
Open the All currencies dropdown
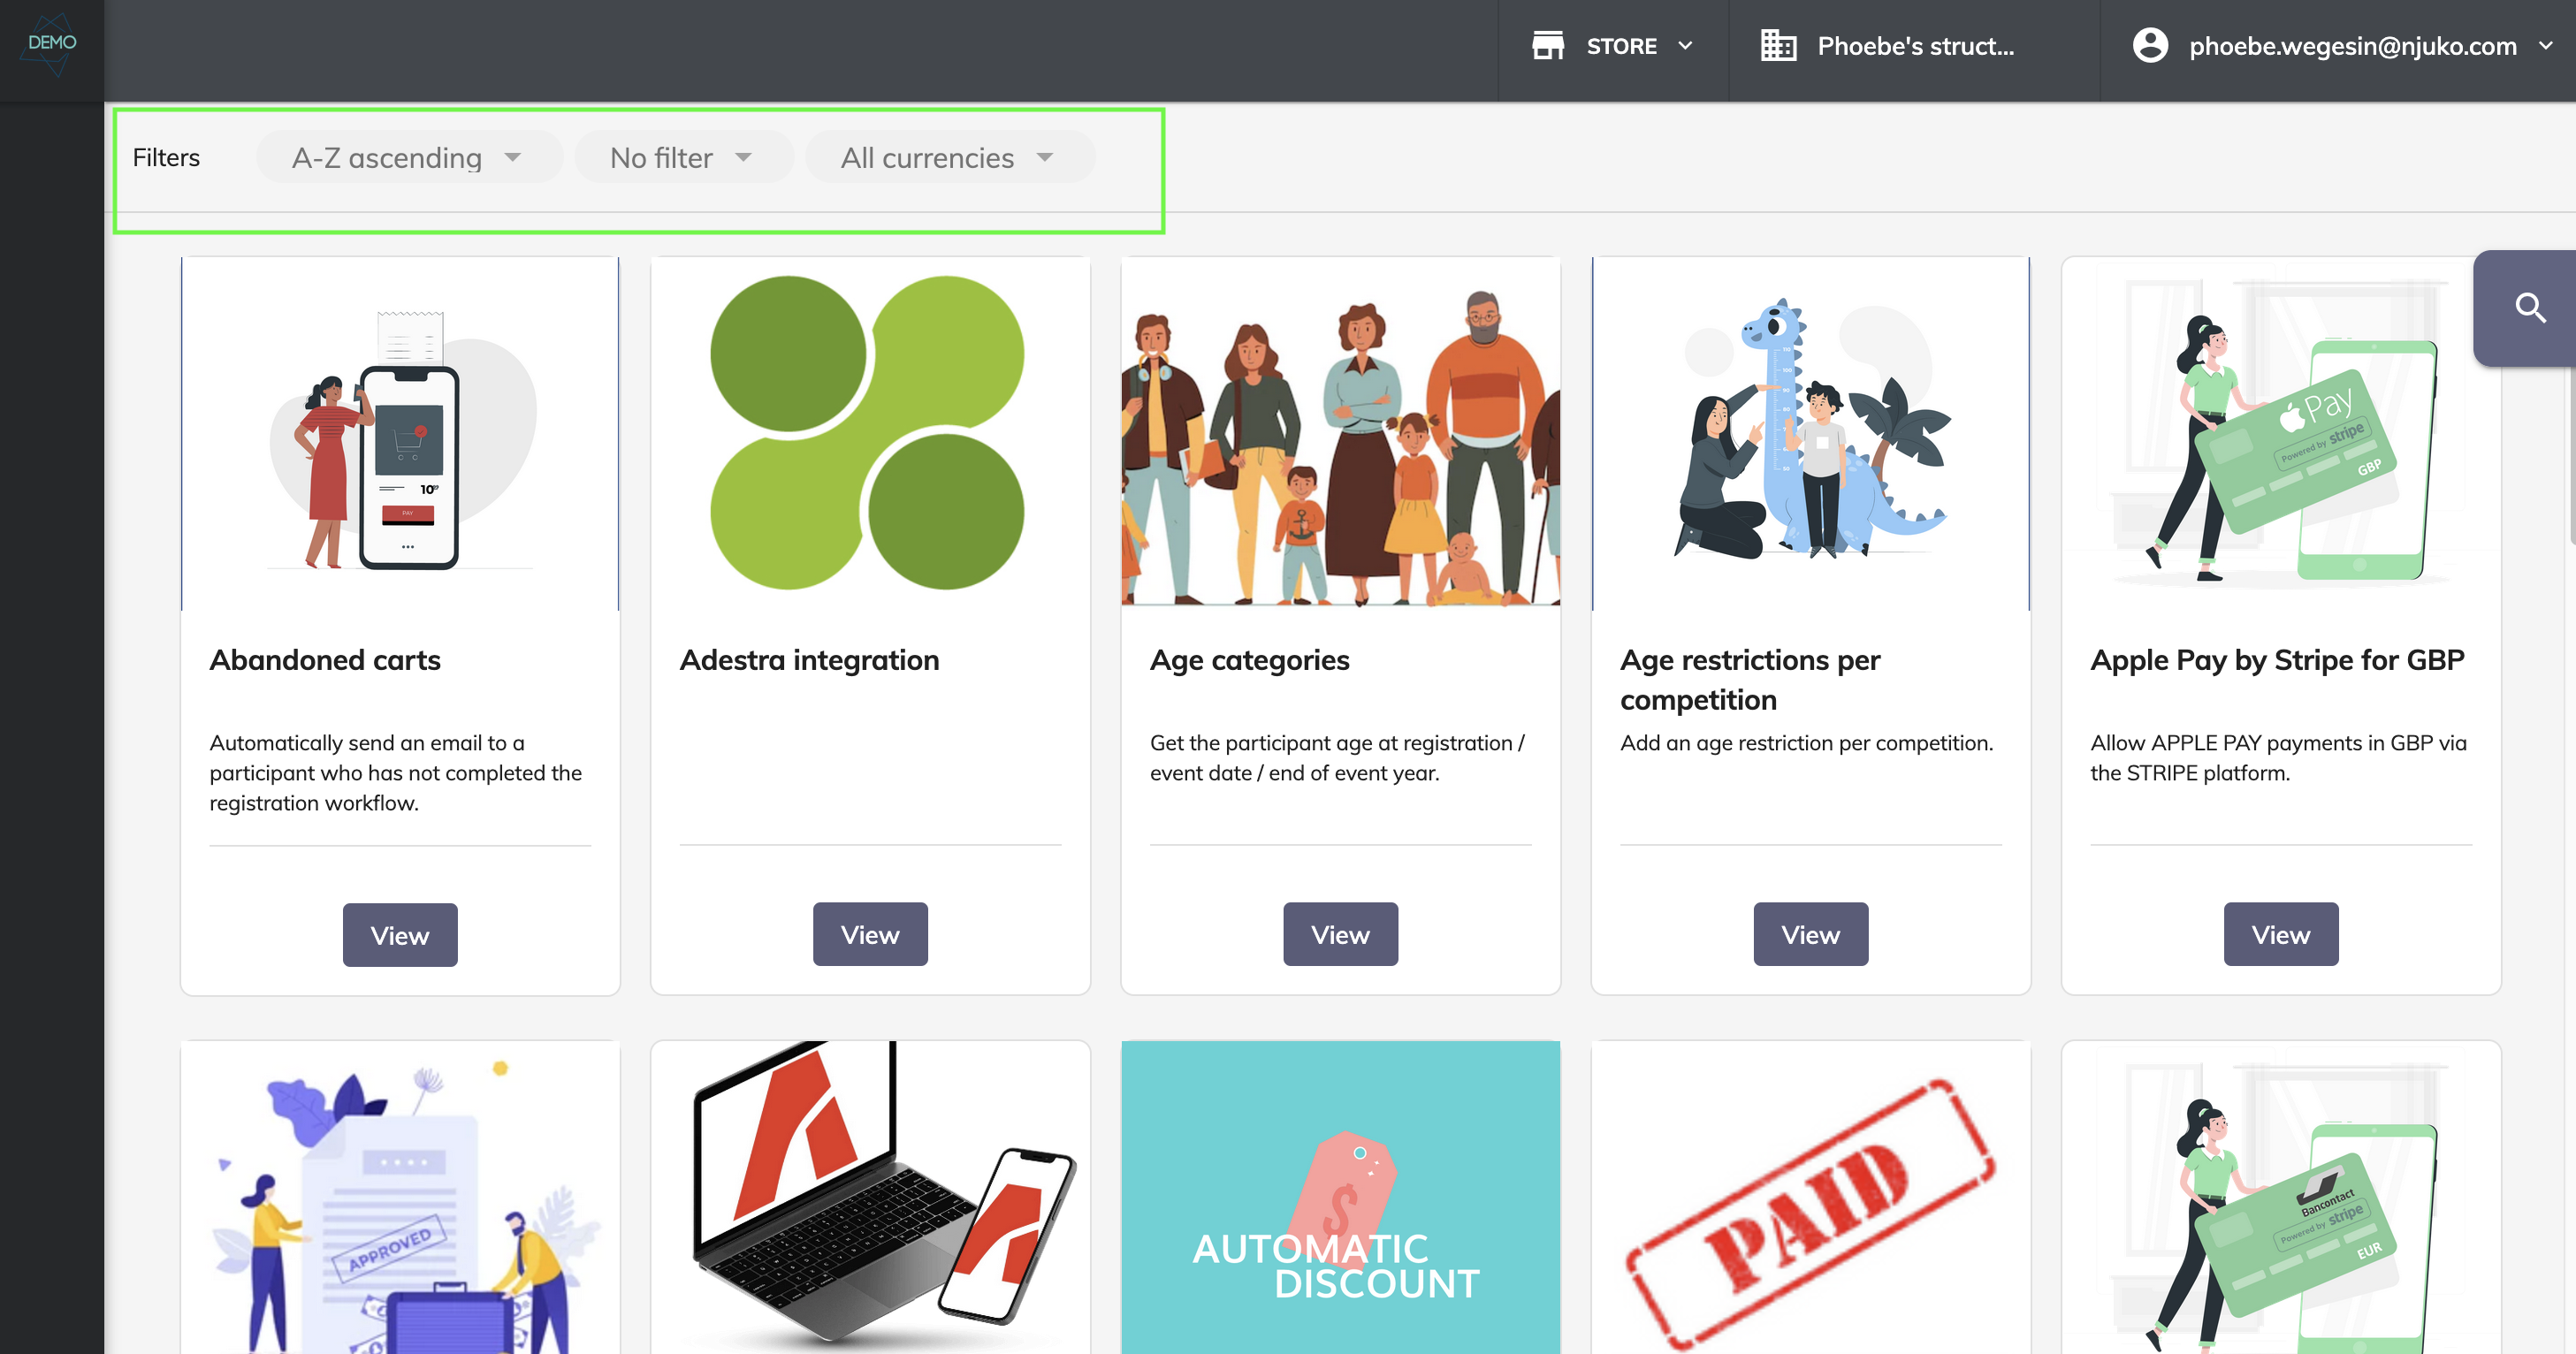coord(949,158)
